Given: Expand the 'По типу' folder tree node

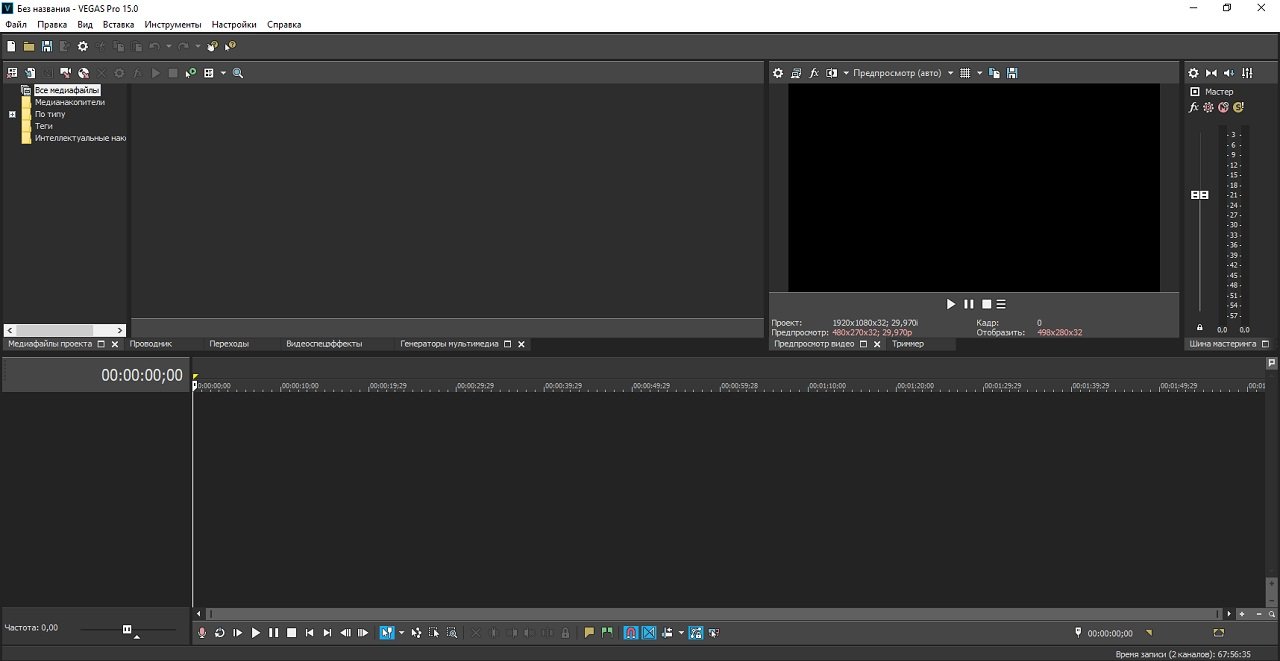Looking at the screenshot, I should point(13,114).
